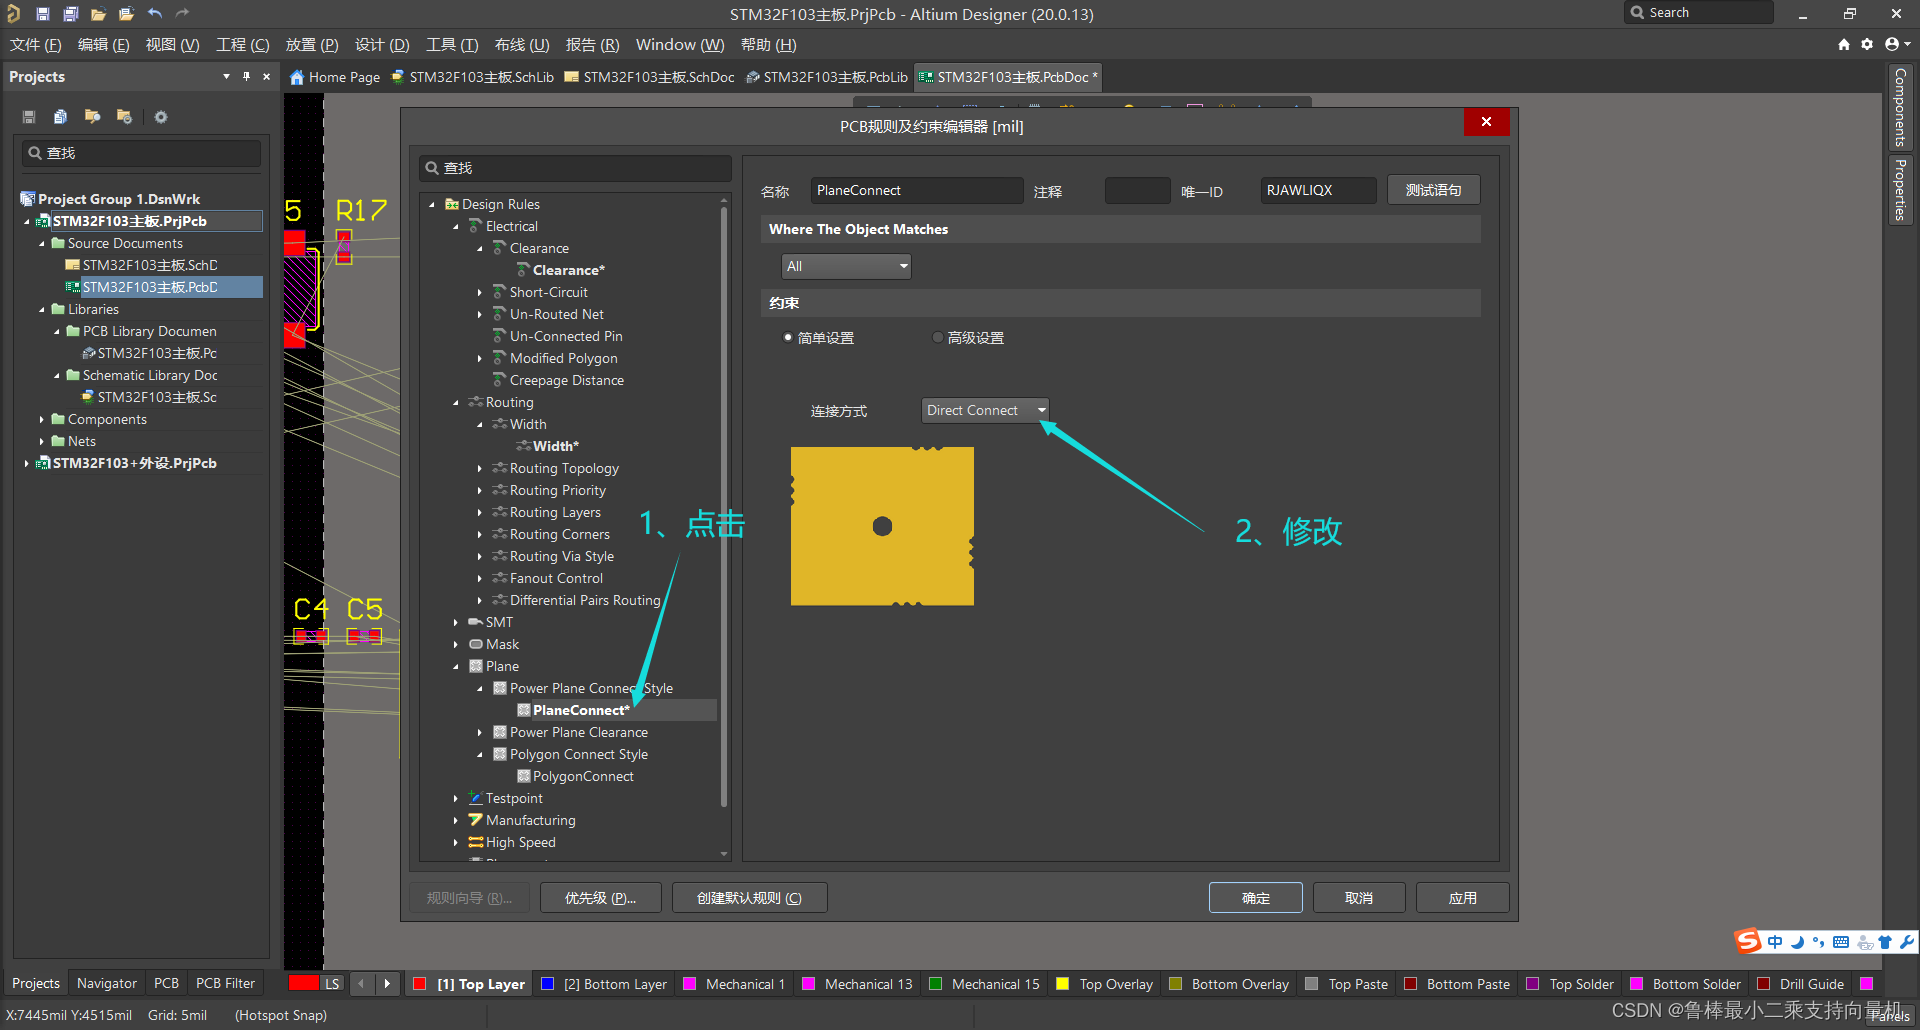The width and height of the screenshot is (1920, 1030).
Task: Open the All object matches dropdown
Action: tap(846, 266)
